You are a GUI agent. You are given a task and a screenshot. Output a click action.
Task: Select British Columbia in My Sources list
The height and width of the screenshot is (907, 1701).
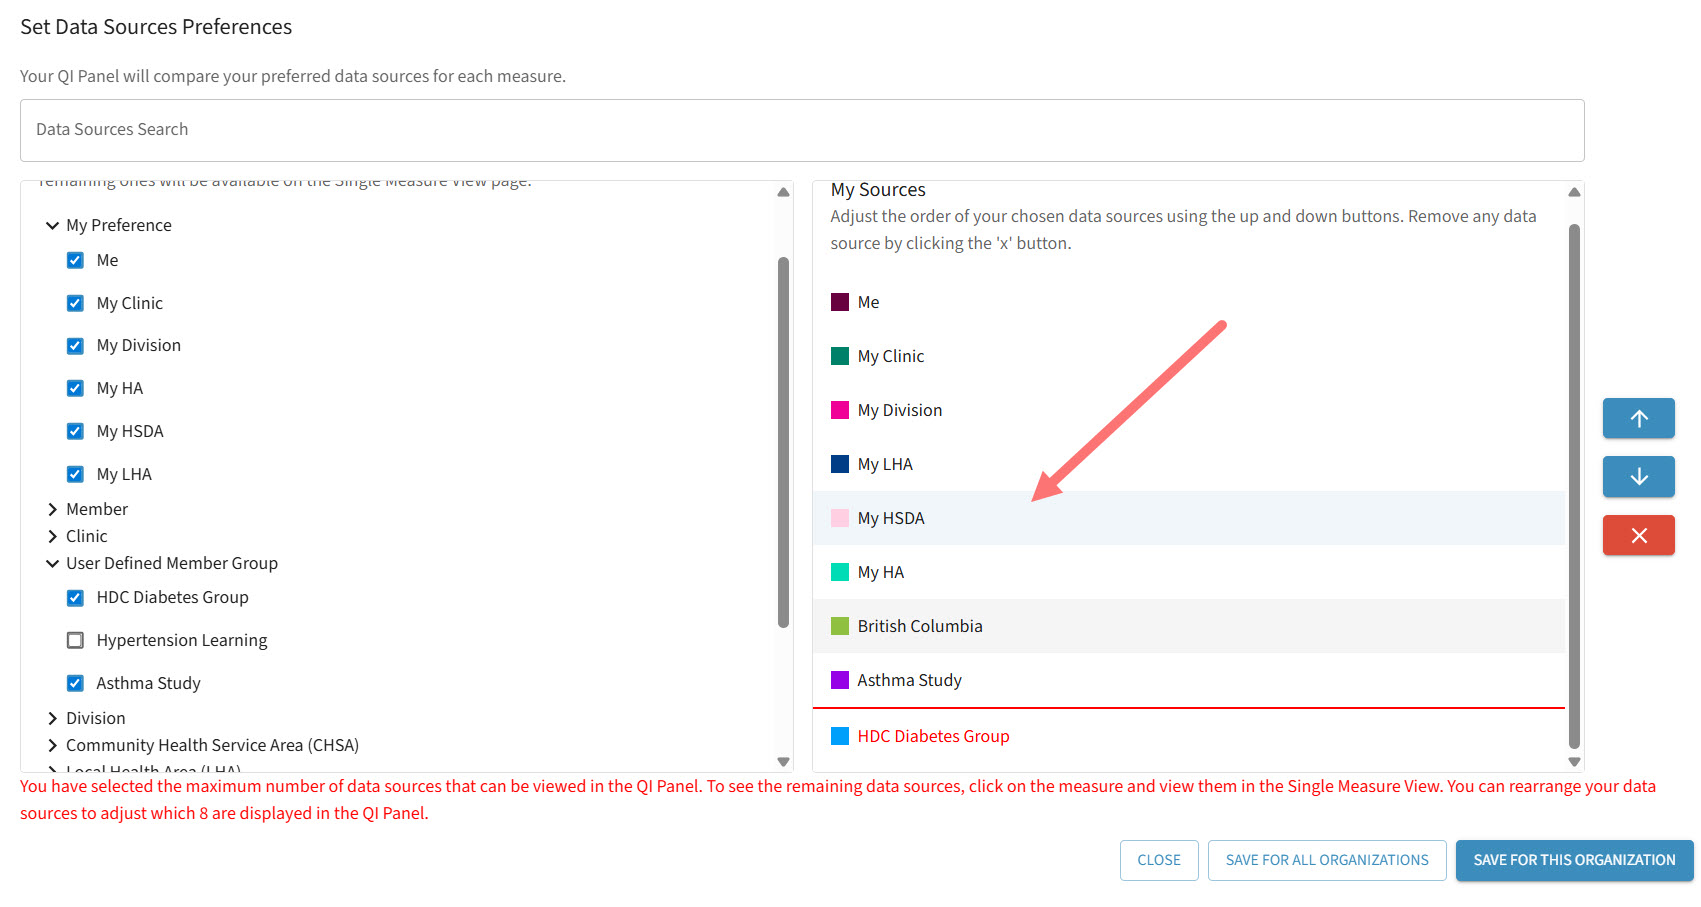pyautogui.click(x=919, y=626)
